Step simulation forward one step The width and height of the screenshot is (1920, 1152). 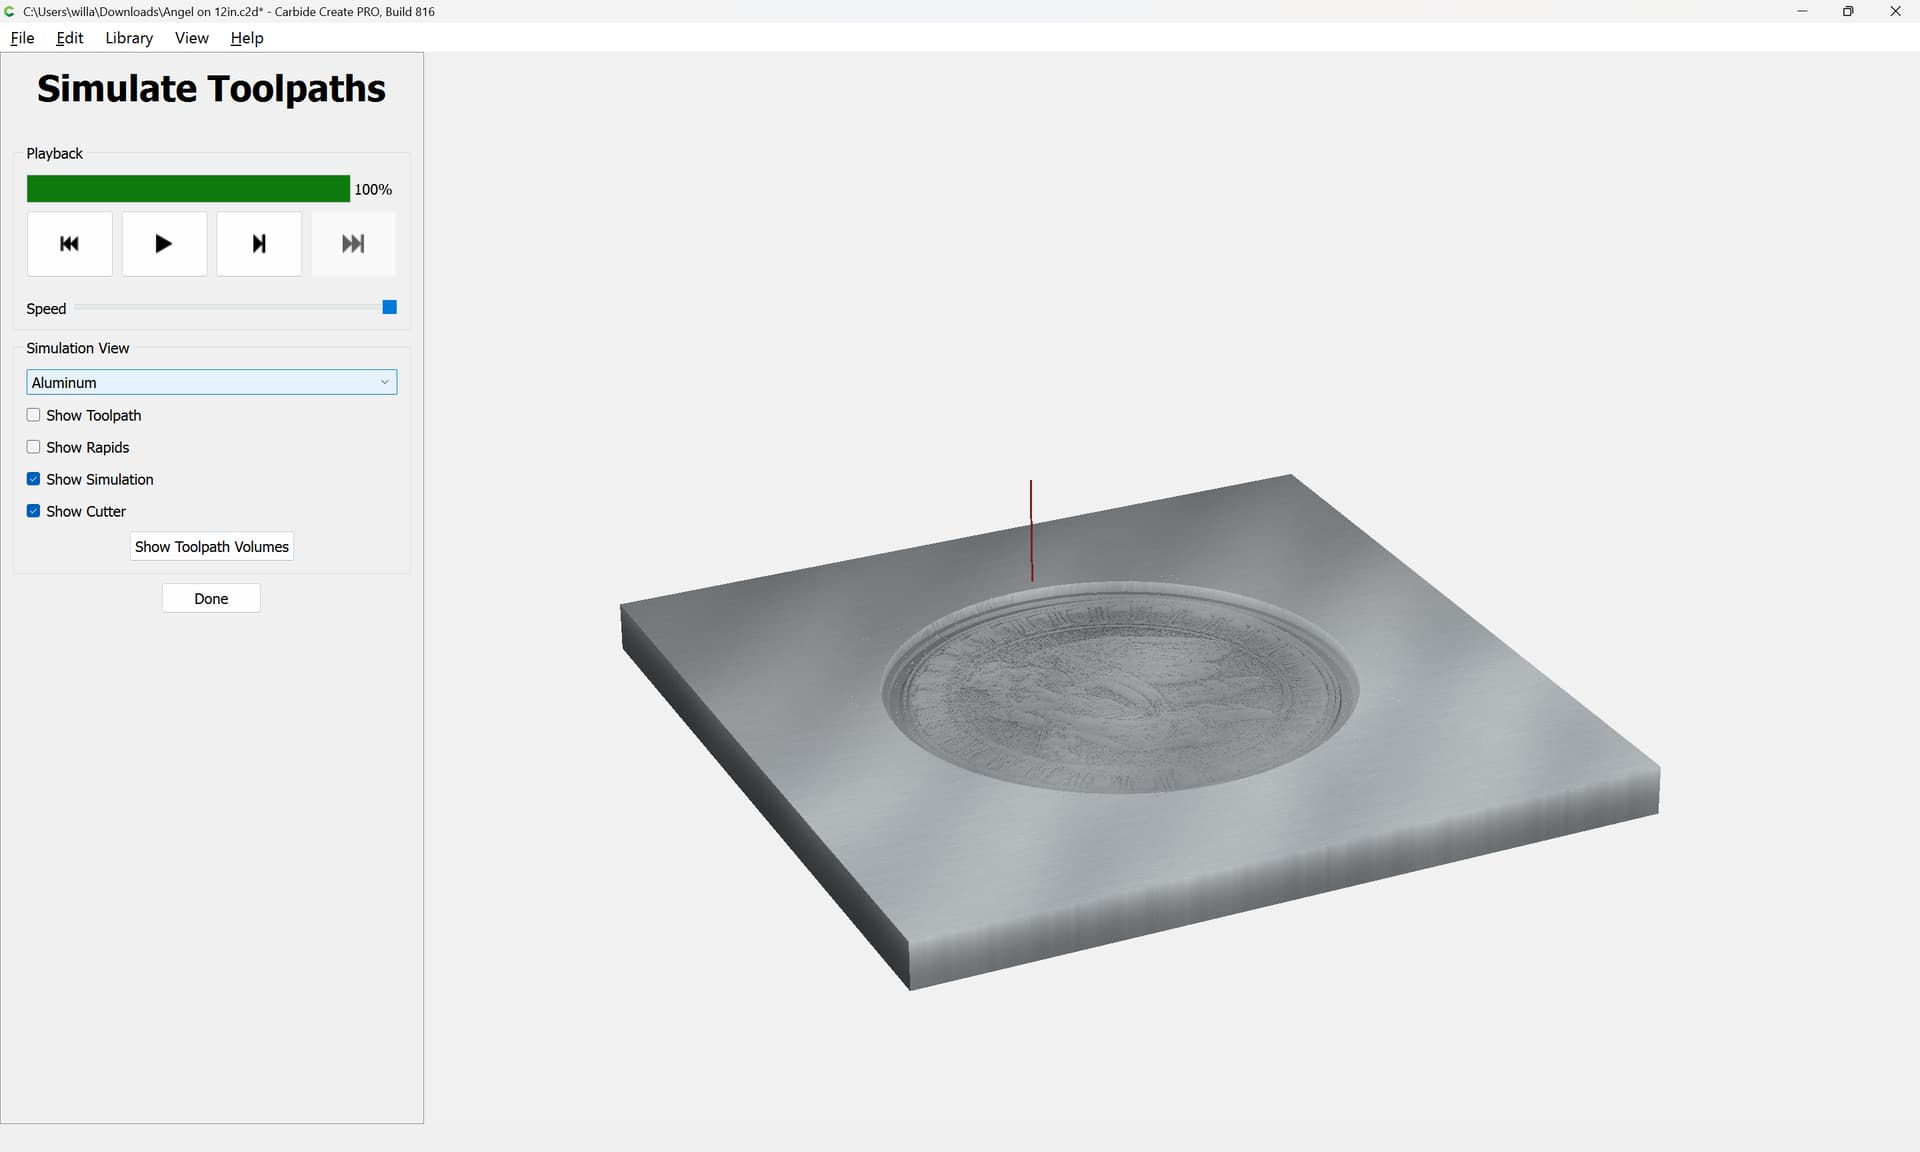click(x=259, y=243)
